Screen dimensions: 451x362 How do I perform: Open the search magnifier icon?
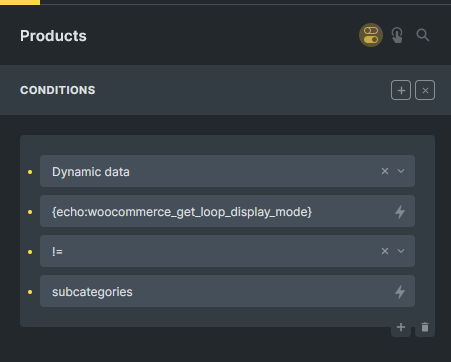tap(423, 35)
